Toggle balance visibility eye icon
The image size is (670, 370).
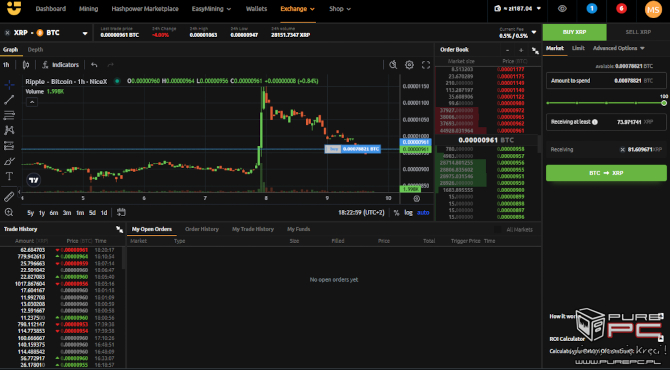point(562,9)
